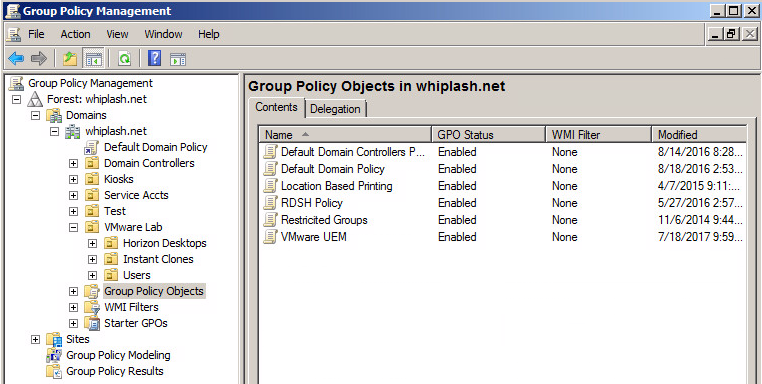Click the Sites node icon

[x=54, y=339]
